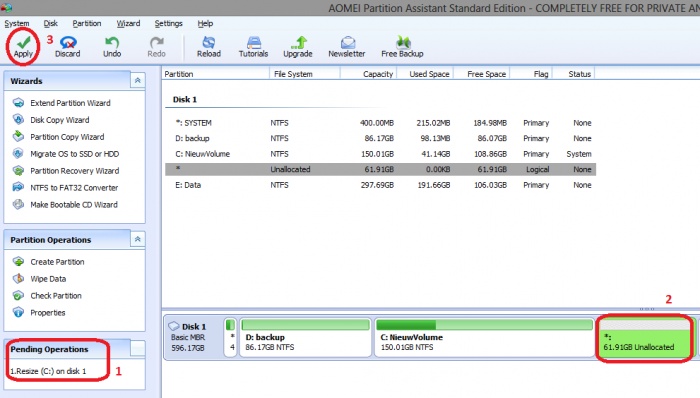Undo the last operation
The height and width of the screenshot is (398, 700).
pyautogui.click(x=112, y=47)
